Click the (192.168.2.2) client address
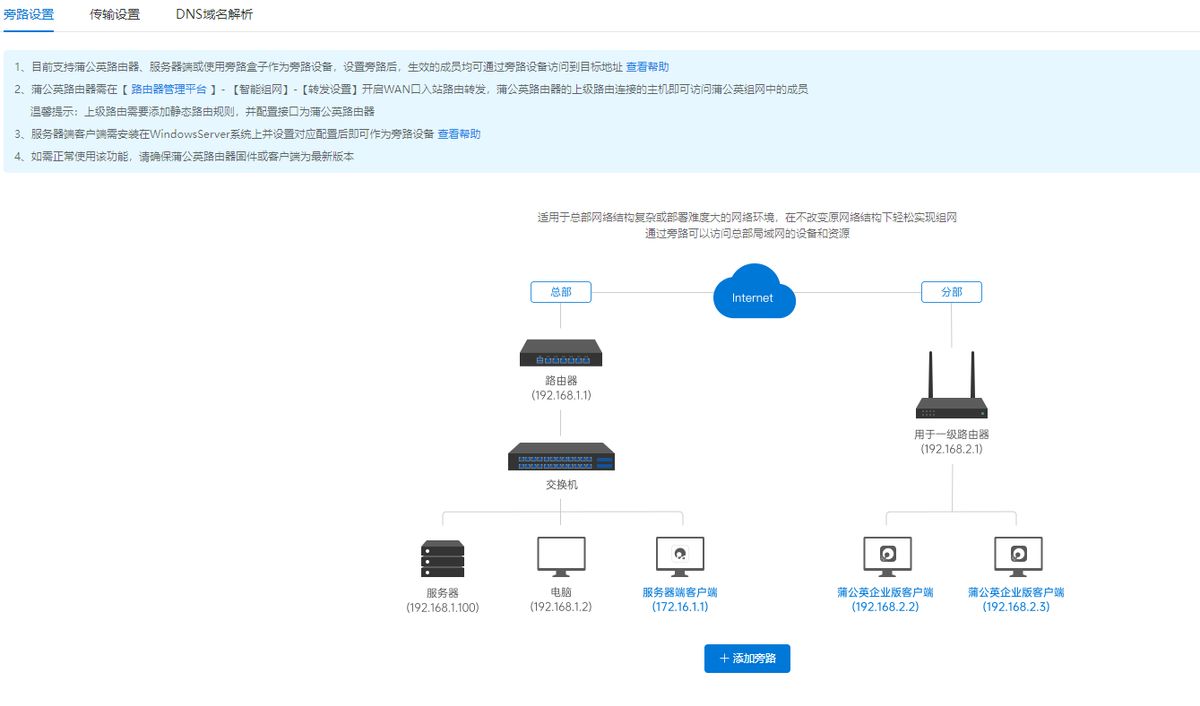Screen dimensions: 1200x706 tap(885, 607)
